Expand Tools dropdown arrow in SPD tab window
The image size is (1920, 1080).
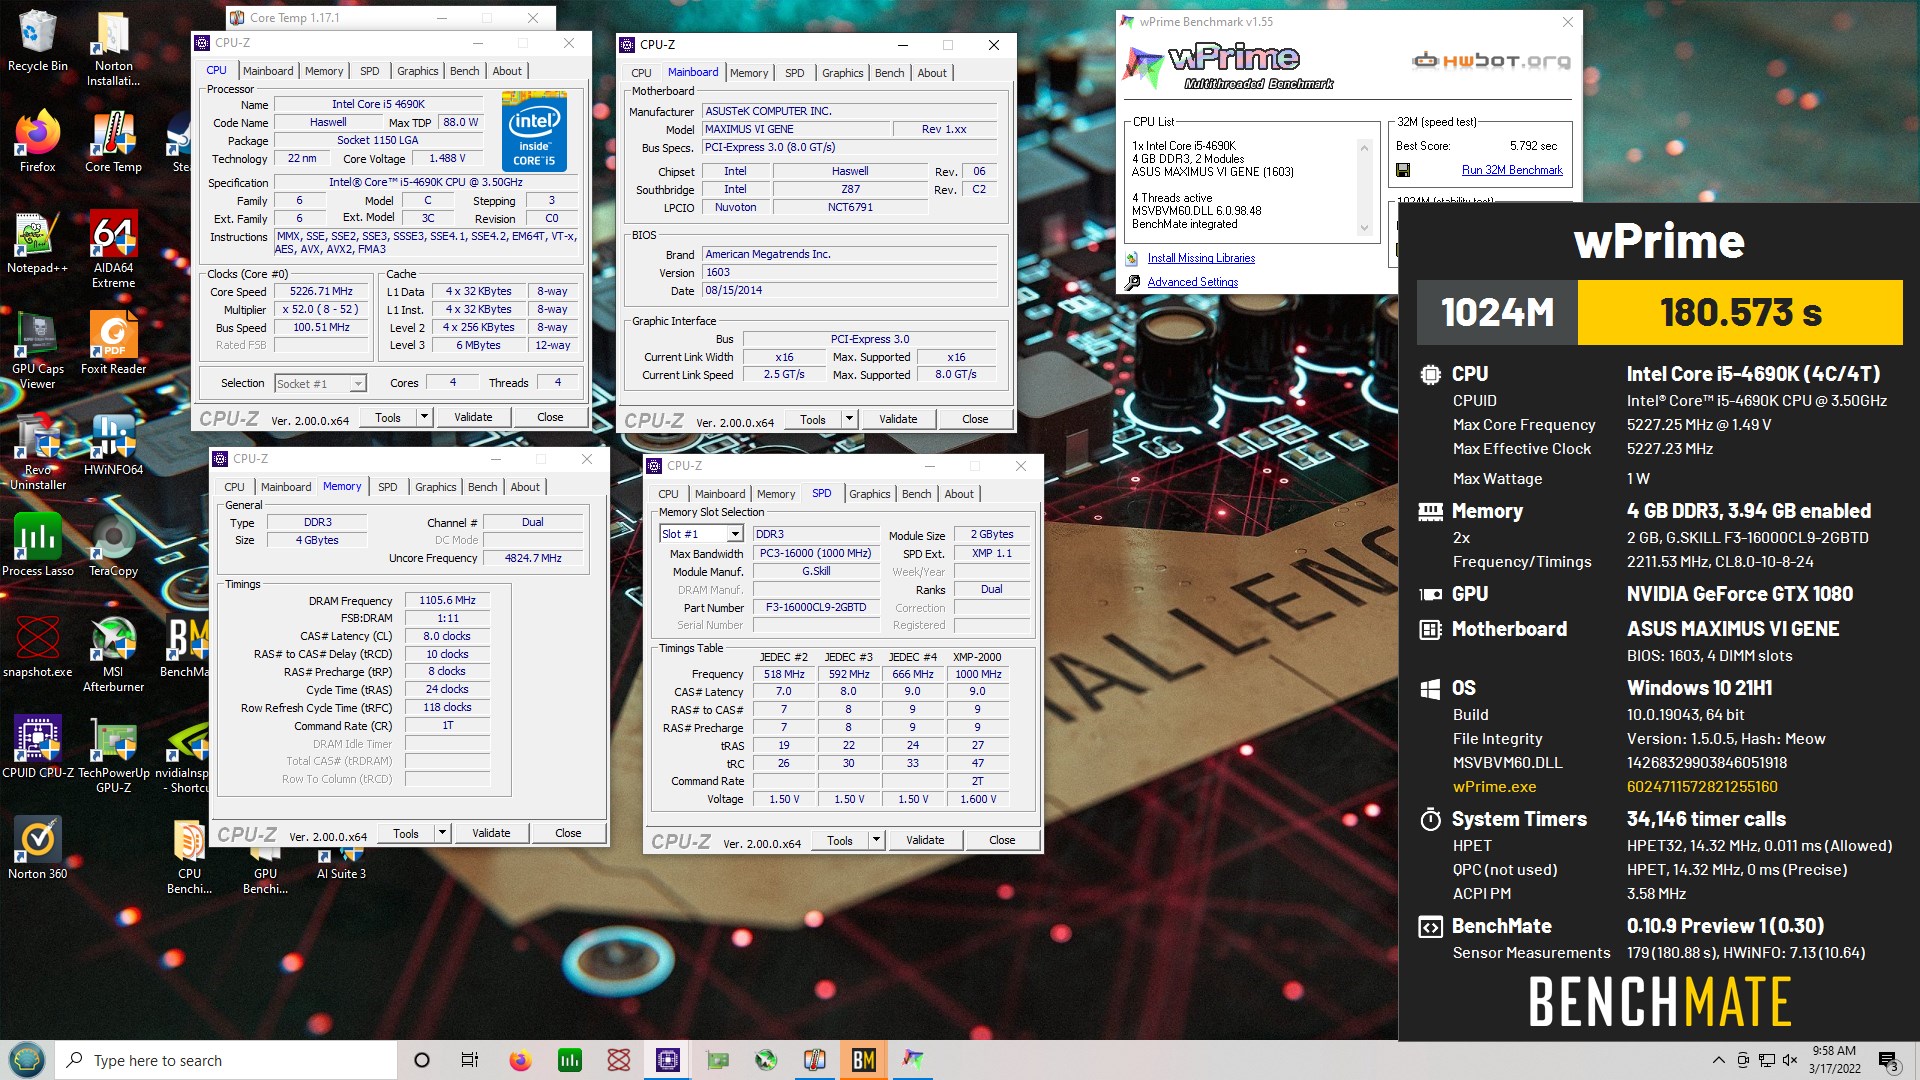click(876, 840)
